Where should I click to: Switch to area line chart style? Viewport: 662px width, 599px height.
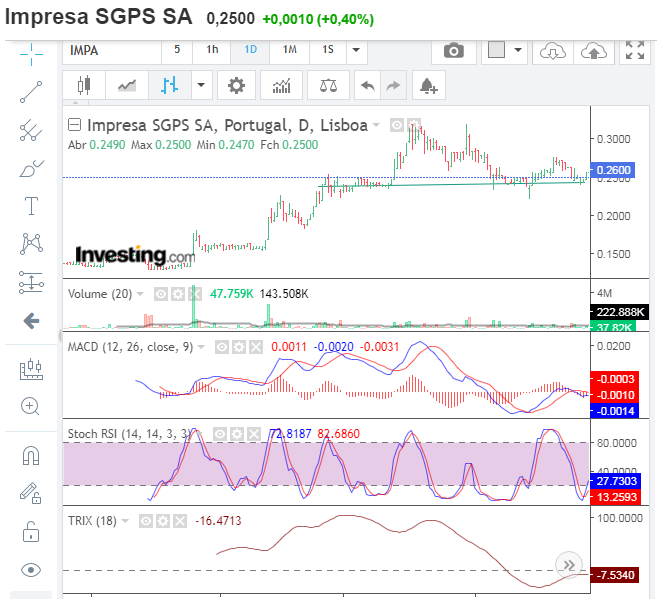[127, 86]
